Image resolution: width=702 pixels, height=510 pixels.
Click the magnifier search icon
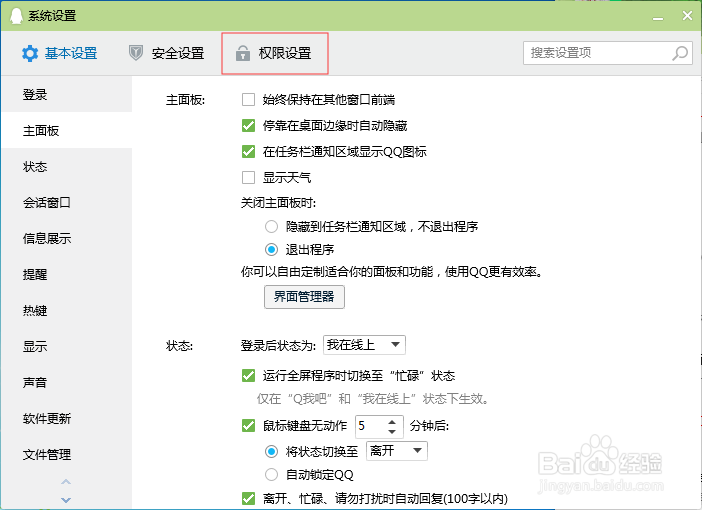(x=680, y=53)
